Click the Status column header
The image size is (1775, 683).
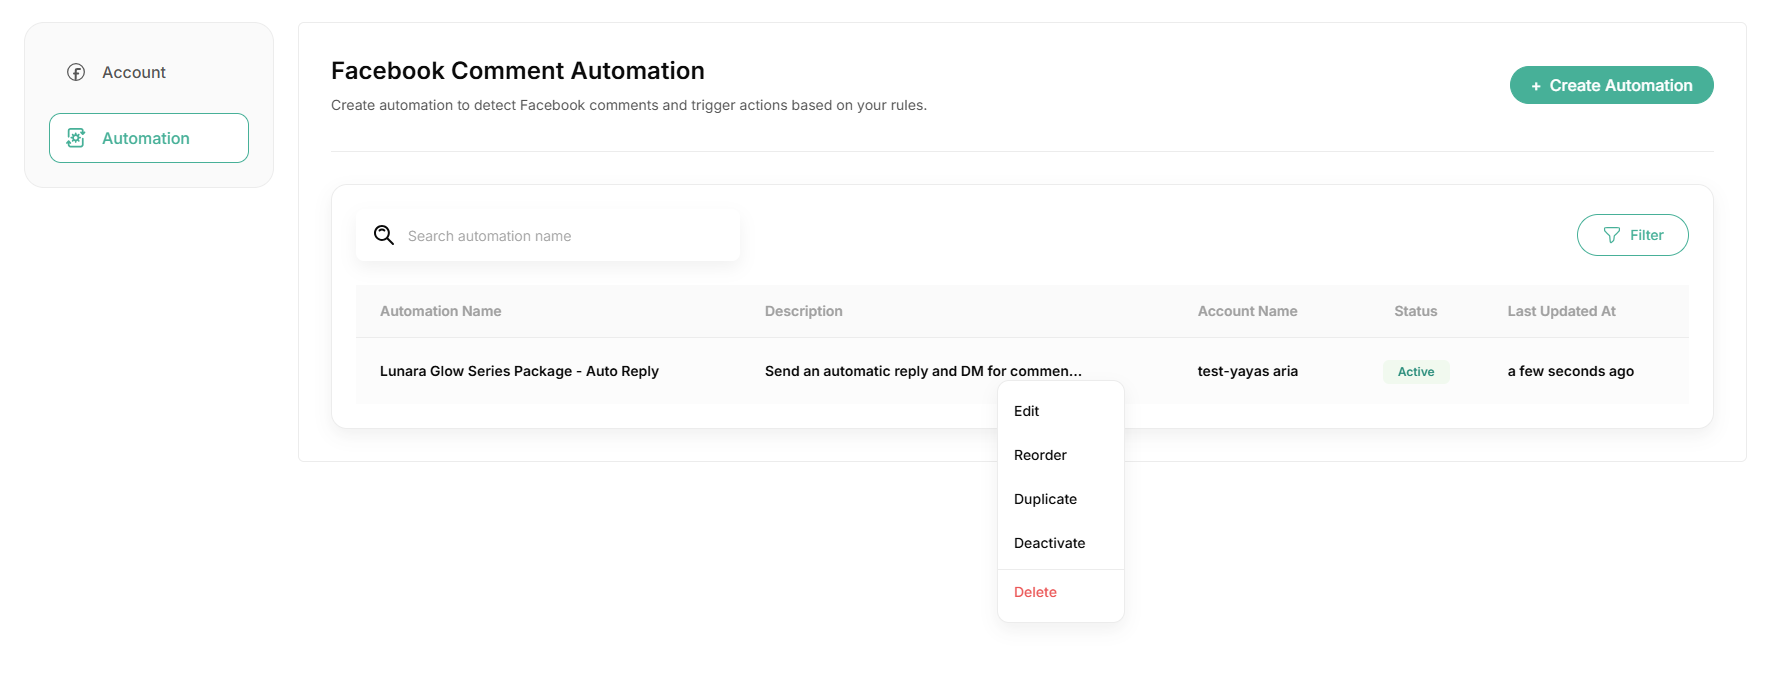tap(1415, 311)
